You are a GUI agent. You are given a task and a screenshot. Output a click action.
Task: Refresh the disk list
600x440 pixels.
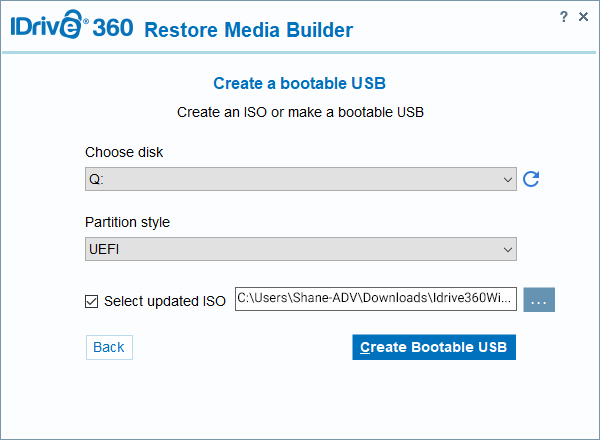click(x=532, y=179)
